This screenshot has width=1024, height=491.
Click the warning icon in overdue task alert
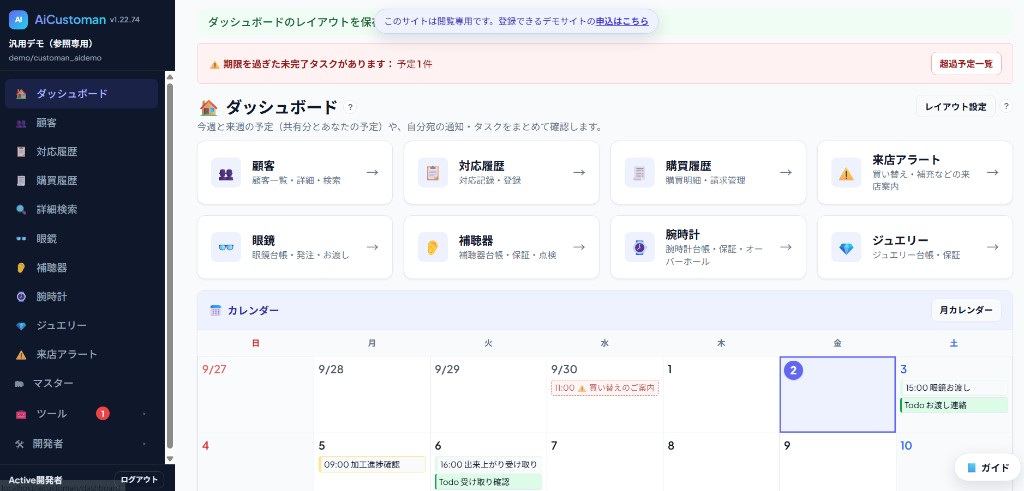[x=214, y=65]
